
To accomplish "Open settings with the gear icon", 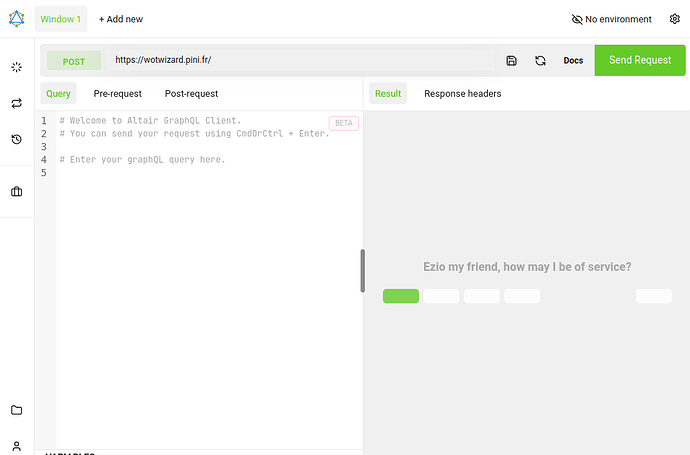I will tap(674, 19).
